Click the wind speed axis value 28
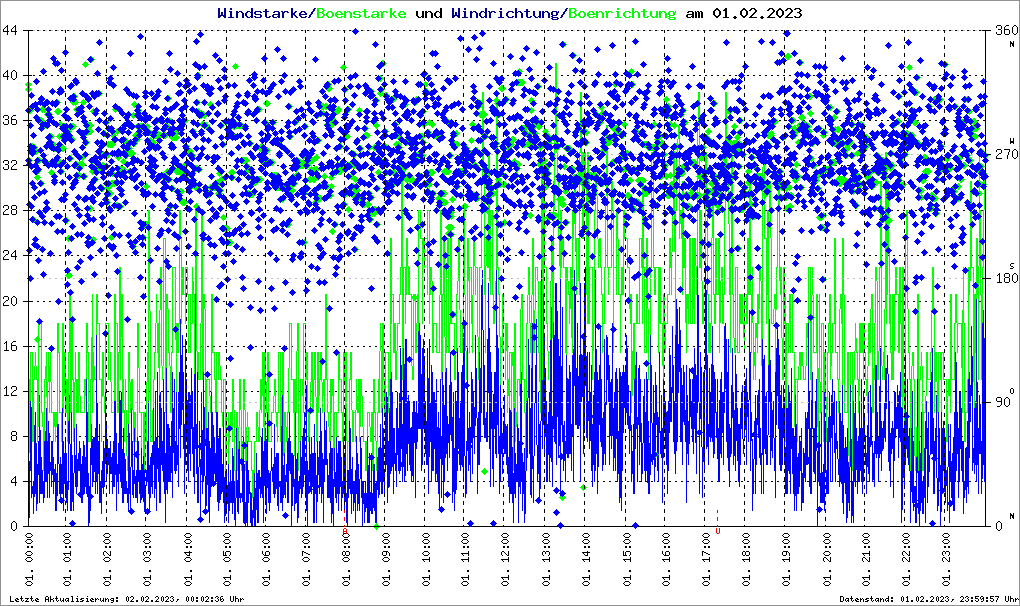This screenshot has width=1020, height=606. pos(10,210)
